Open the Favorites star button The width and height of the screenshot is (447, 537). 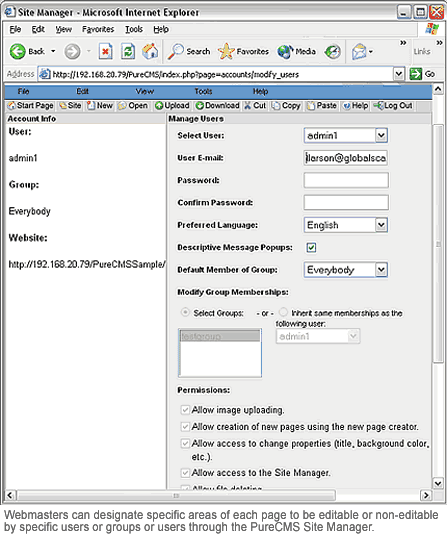point(243,52)
